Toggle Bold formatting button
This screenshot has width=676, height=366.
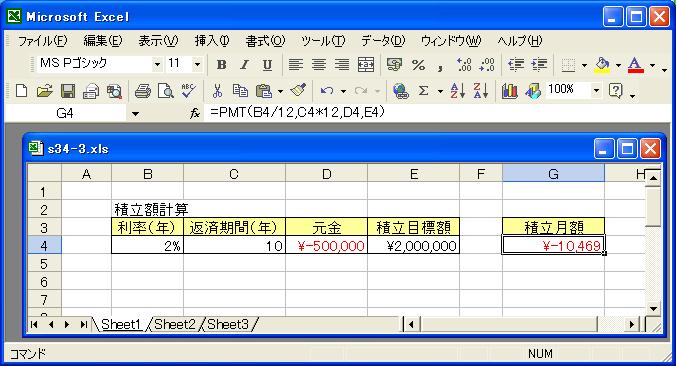click(222, 65)
